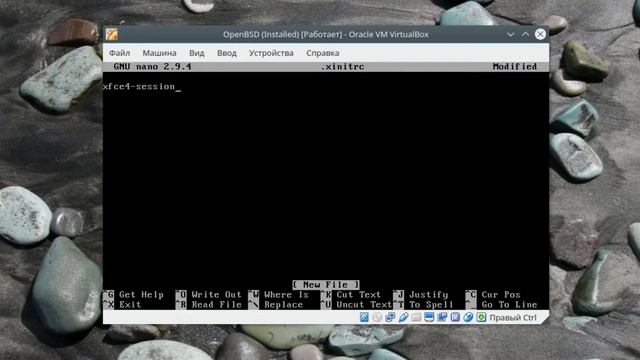Maximize the VirtualBox window with up chevron
The width and height of the screenshot is (640, 360).
pos(525,34)
